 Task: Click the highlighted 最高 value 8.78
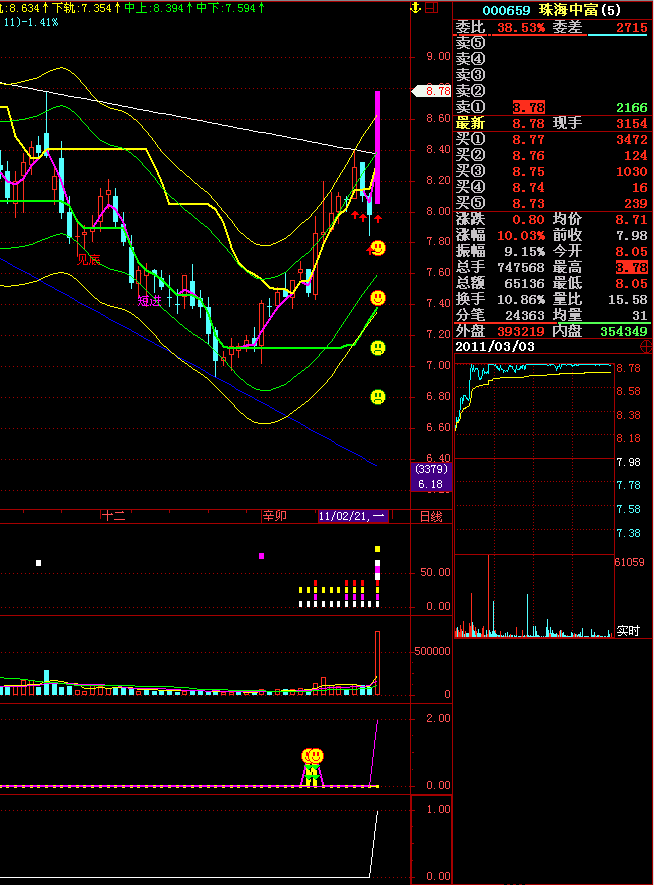click(631, 268)
